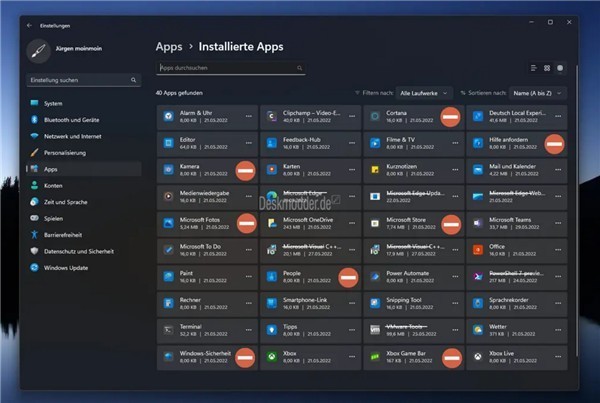The width and height of the screenshot is (600, 403).
Task: Switch to grid view layout
Action: (x=547, y=68)
